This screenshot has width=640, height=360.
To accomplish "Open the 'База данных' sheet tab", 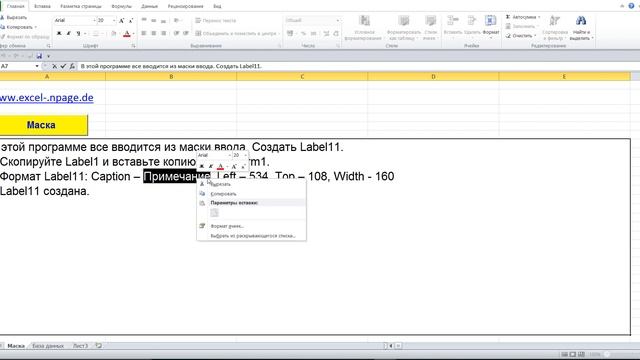I will (48, 346).
